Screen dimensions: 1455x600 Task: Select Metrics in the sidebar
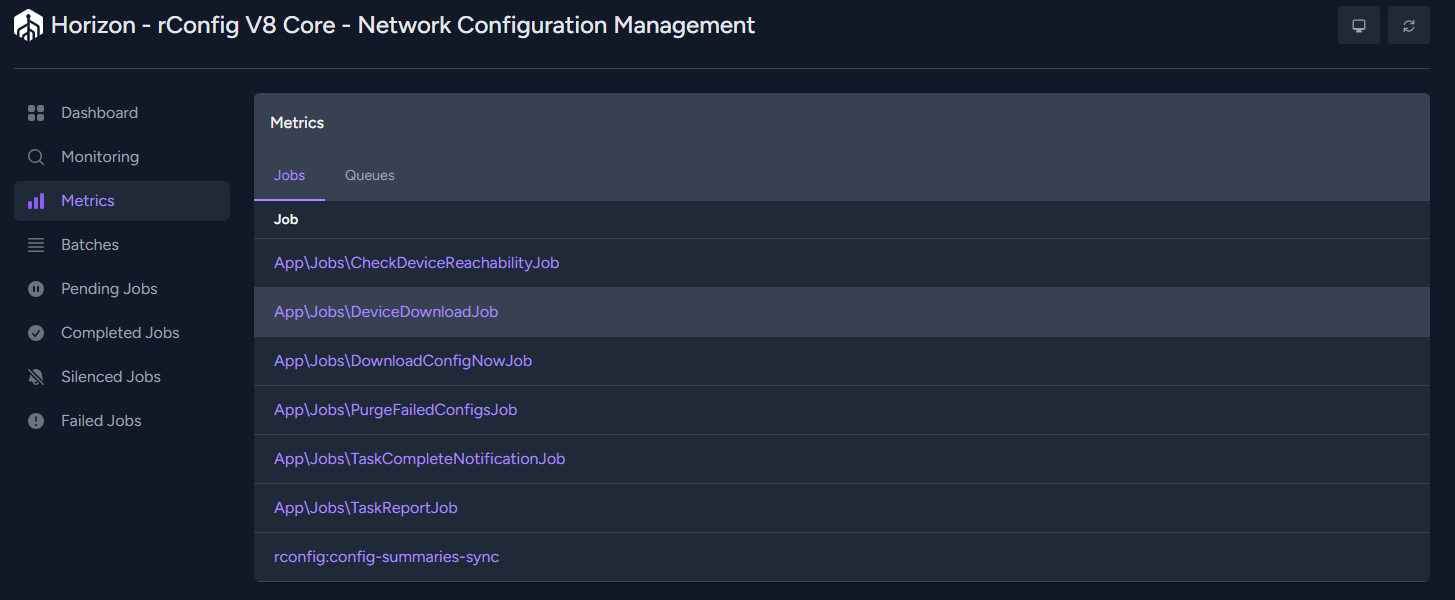[x=122, y=201]
